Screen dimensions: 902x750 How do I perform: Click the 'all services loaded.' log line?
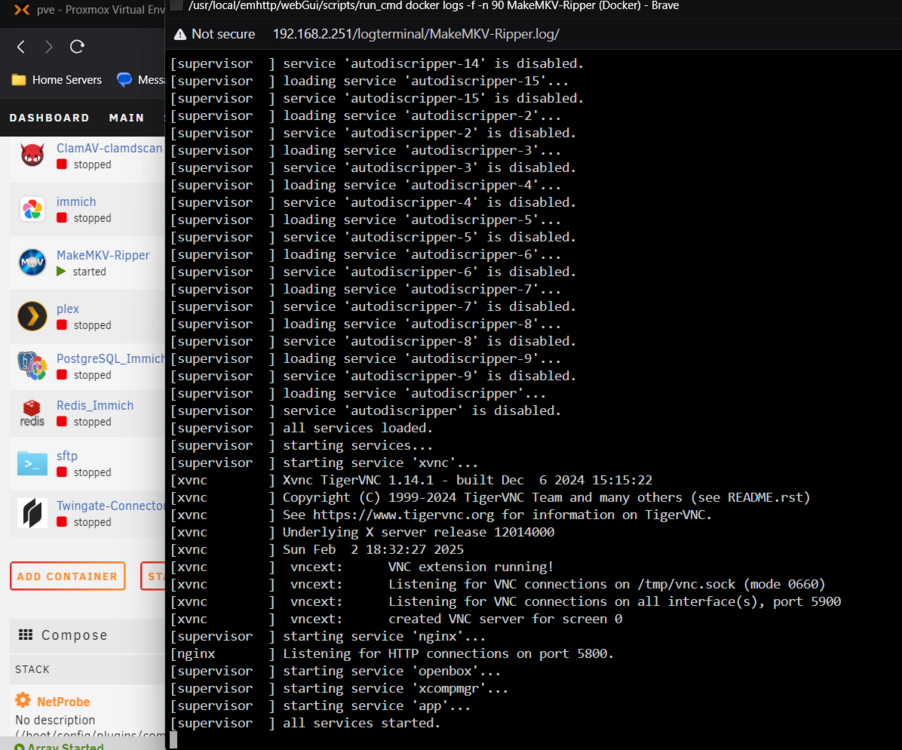coord(357,428)
